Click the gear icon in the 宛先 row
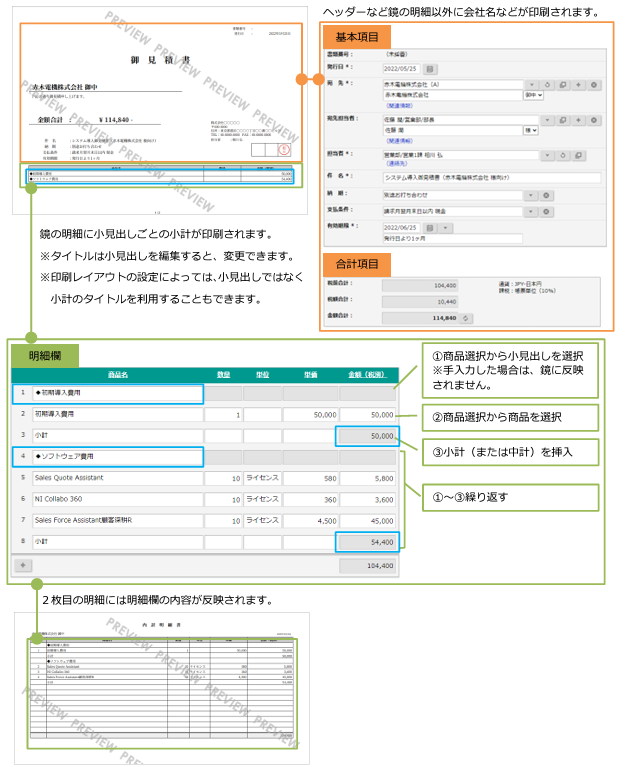640x767 pixels. pos(594,85)
